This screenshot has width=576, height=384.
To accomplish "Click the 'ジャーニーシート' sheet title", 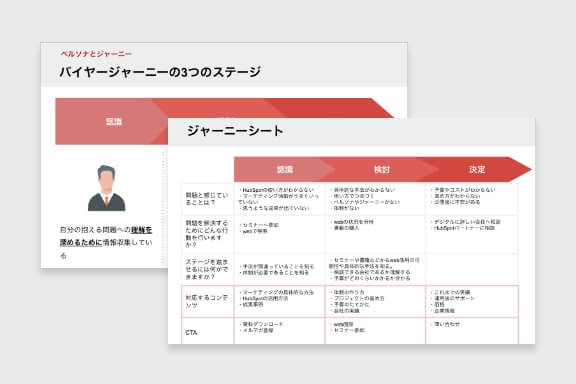I will coord(235,131).
